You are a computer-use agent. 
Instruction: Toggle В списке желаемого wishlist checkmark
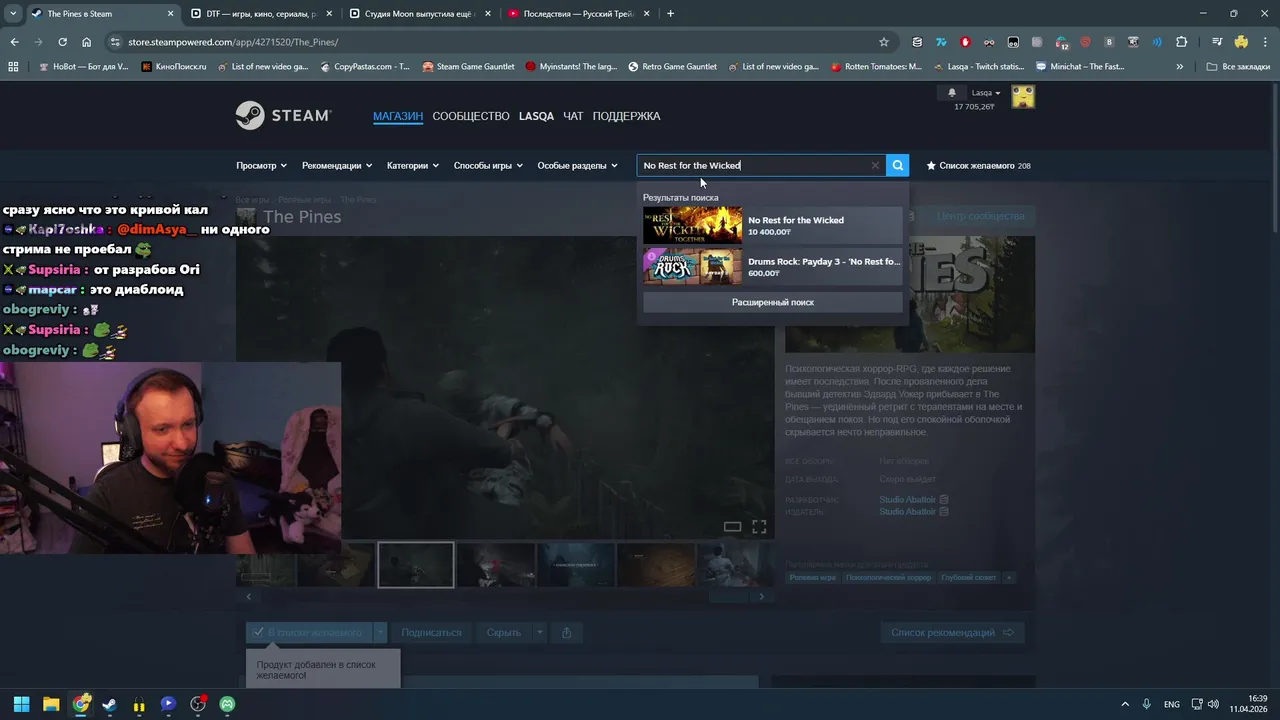309,632
